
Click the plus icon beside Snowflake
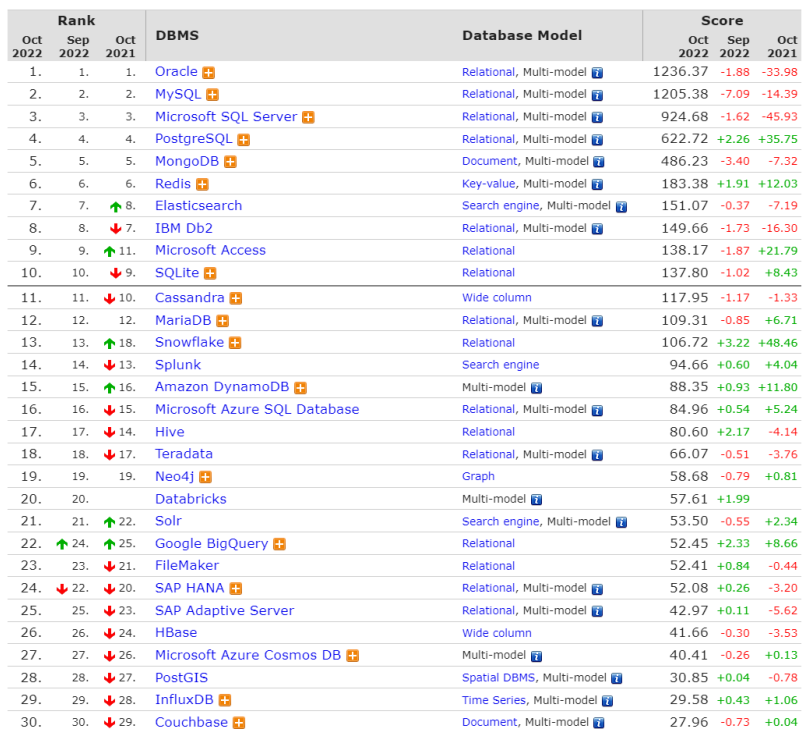pyautogui.click(x=235, y=343)
